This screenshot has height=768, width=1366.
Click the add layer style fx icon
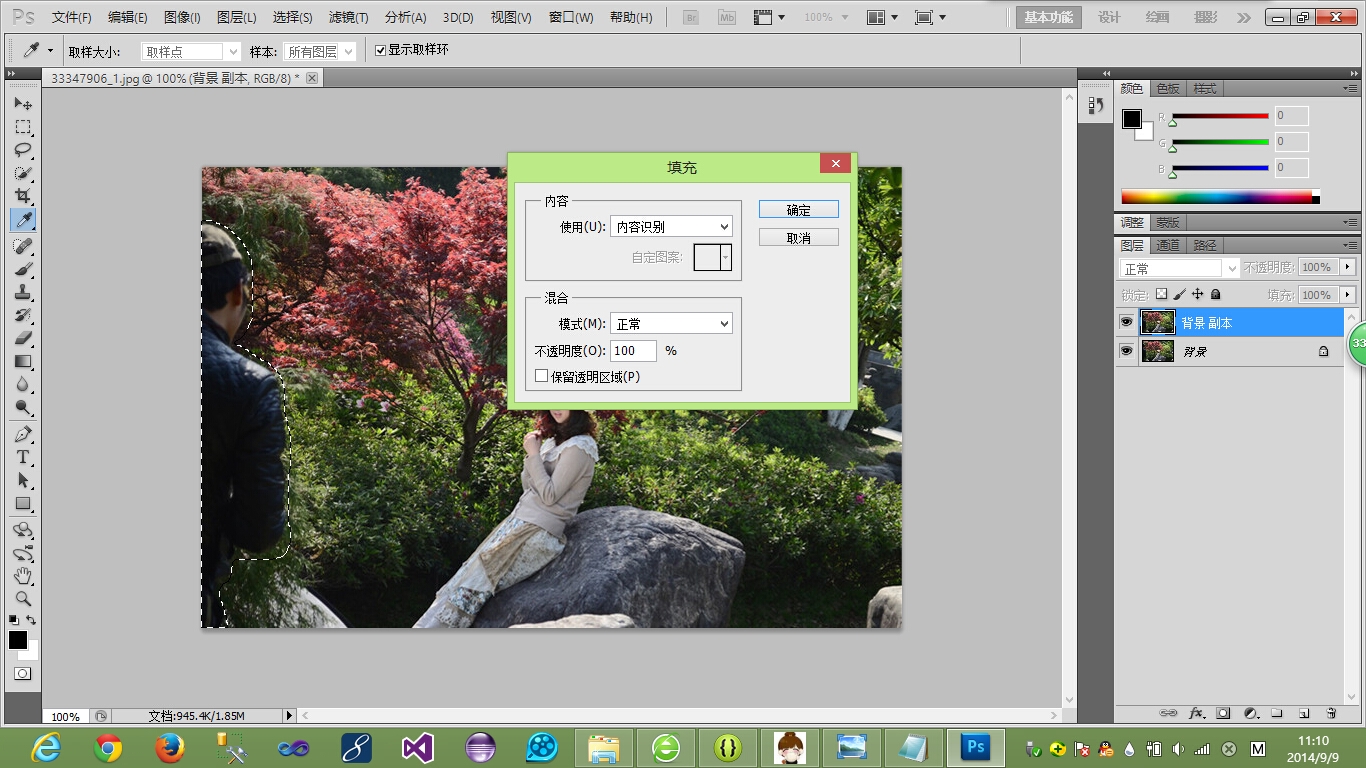pyautogui.click(x=1196, y=713)
